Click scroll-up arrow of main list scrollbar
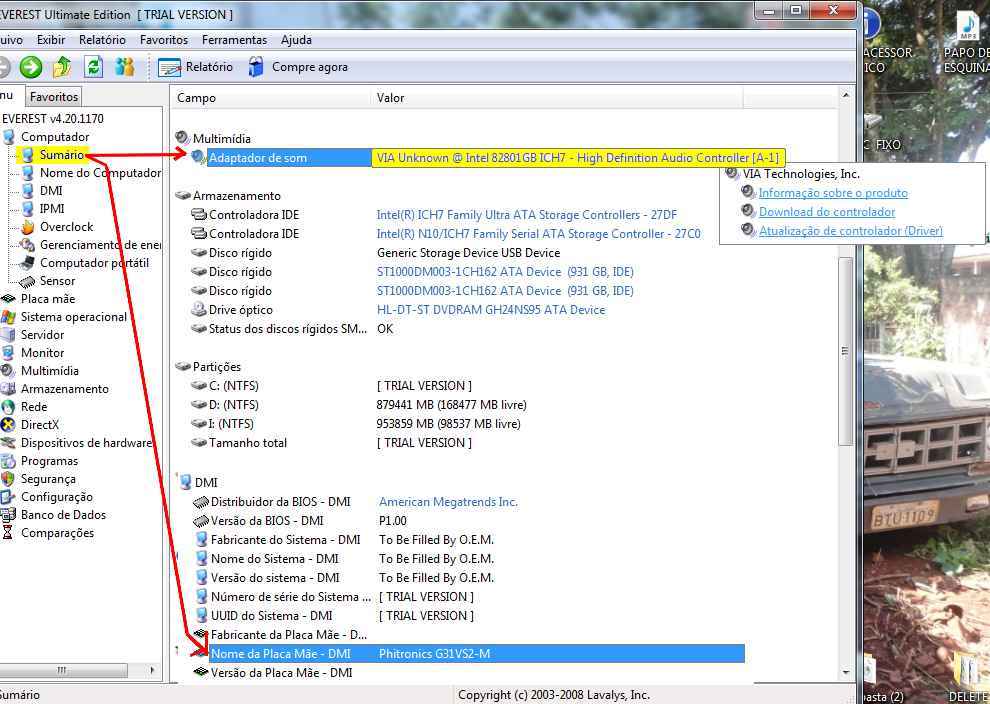This screenshot has height=704, width=990. (845, 95)
